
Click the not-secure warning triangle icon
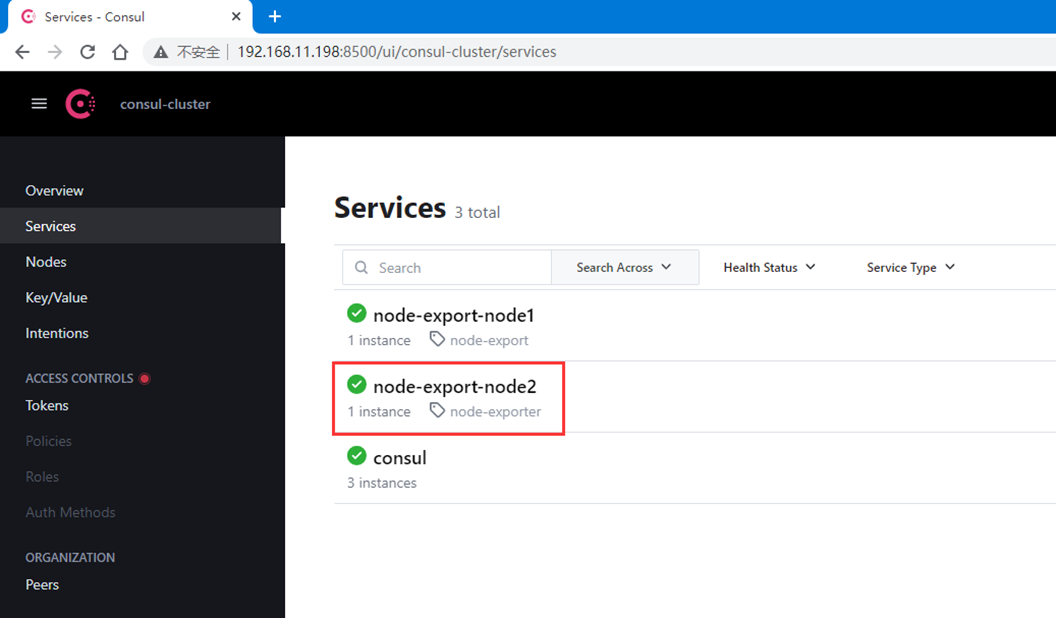tap(160, 52)
